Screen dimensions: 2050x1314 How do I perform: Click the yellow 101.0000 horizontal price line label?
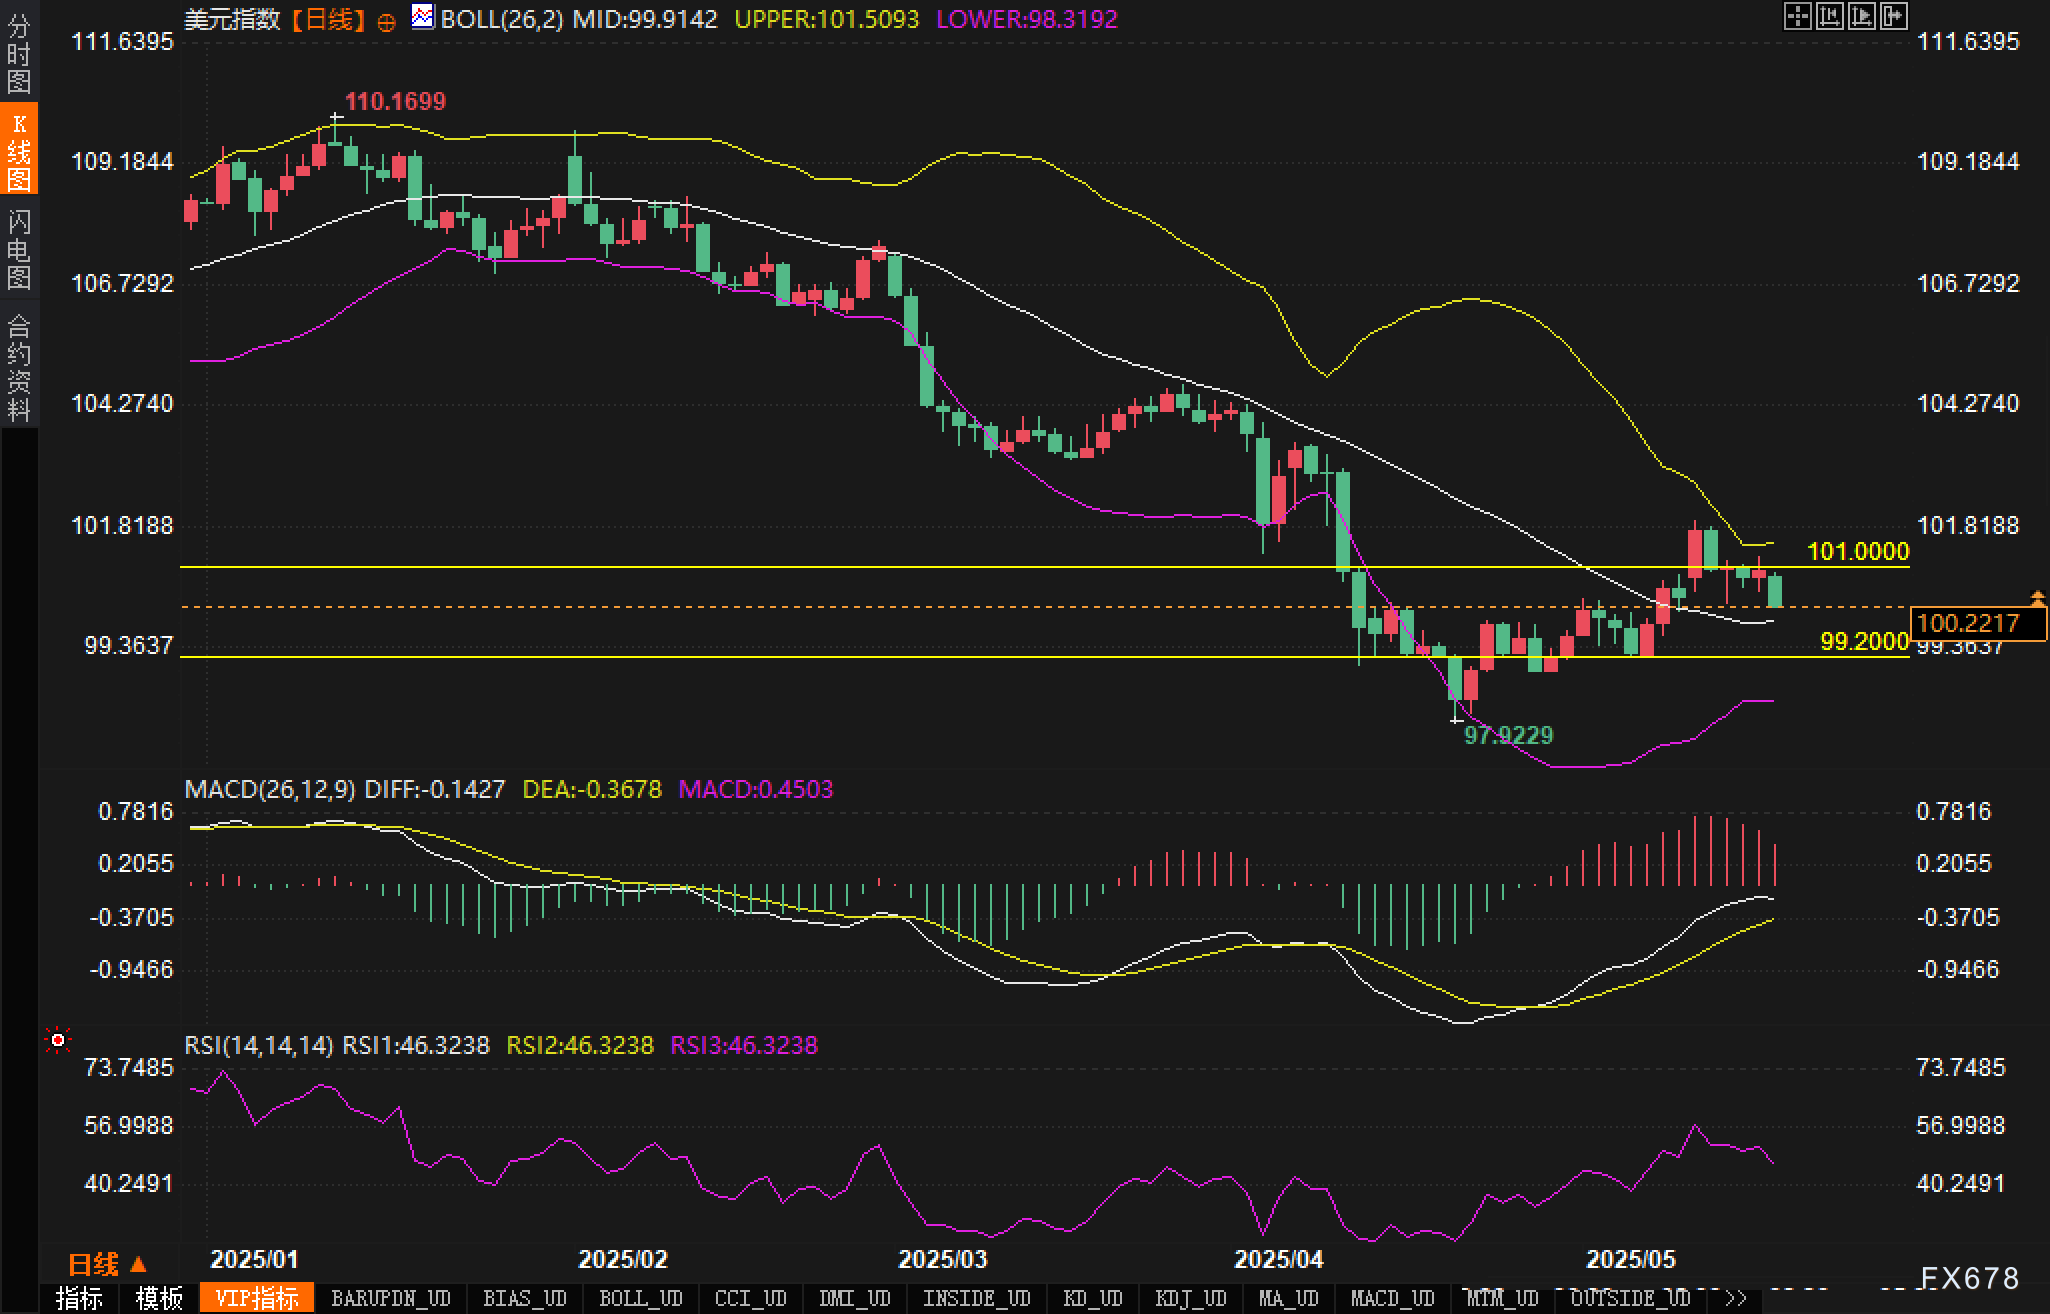pos(1857,551)
